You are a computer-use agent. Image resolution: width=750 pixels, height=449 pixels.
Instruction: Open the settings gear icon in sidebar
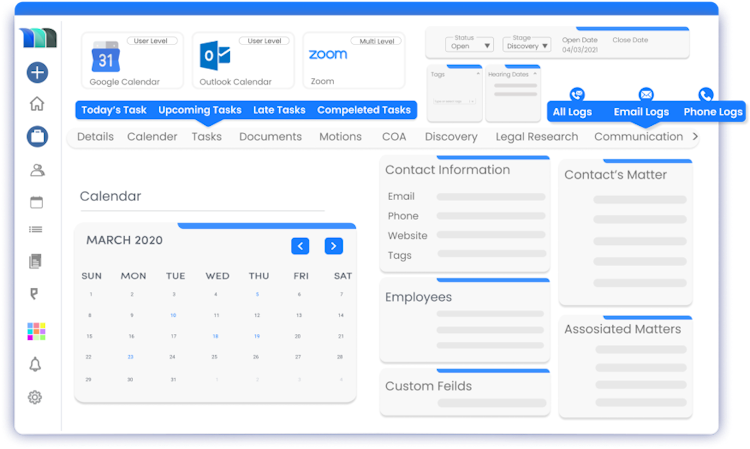pyautogui.click(x=34, y=397)
